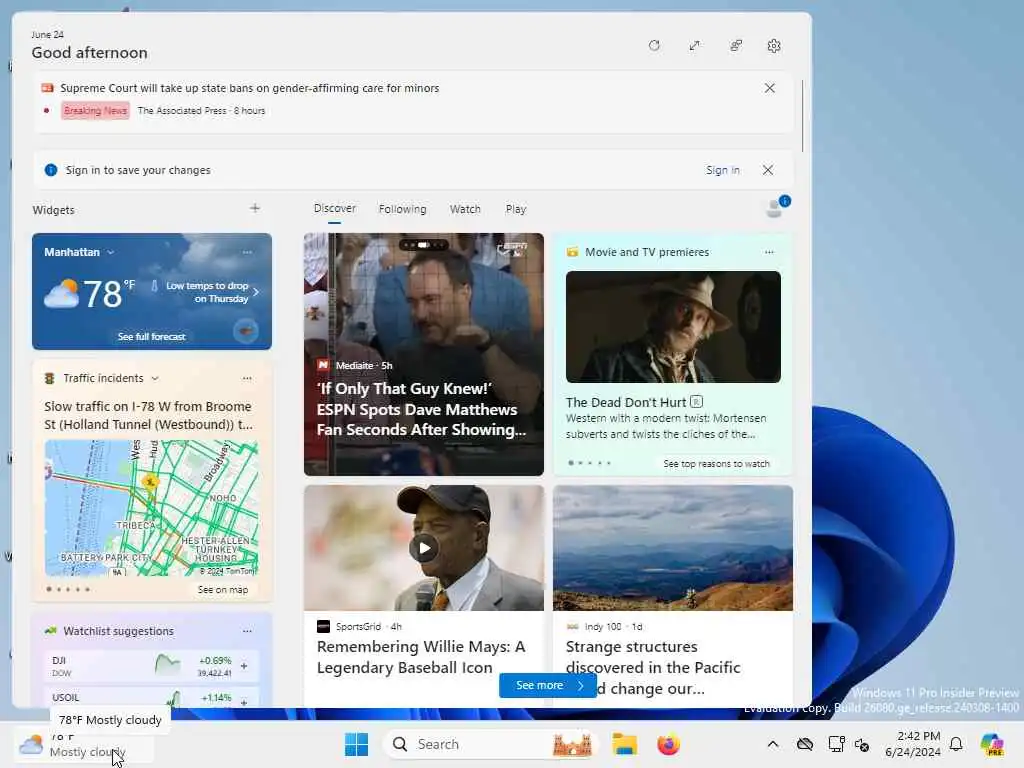Refresh the widgets feed

(x=654, y=46)
